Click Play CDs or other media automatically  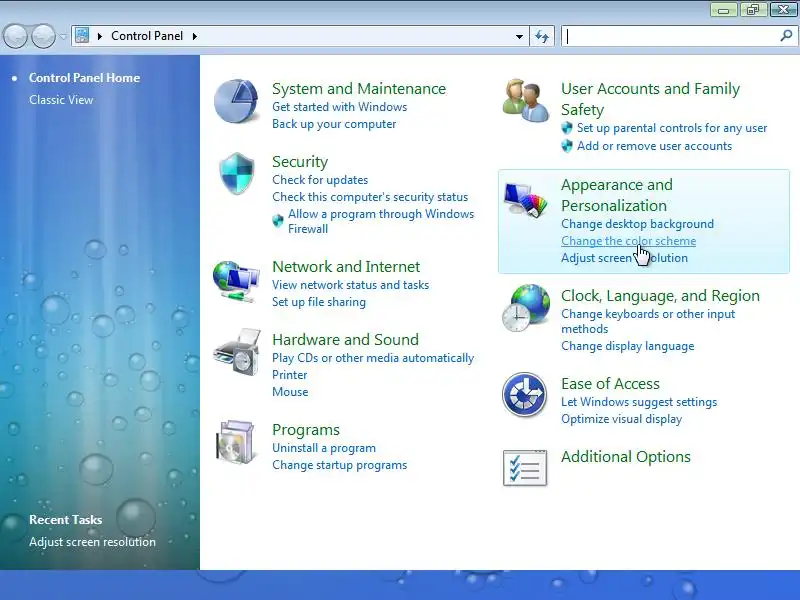tap(373, 358)
